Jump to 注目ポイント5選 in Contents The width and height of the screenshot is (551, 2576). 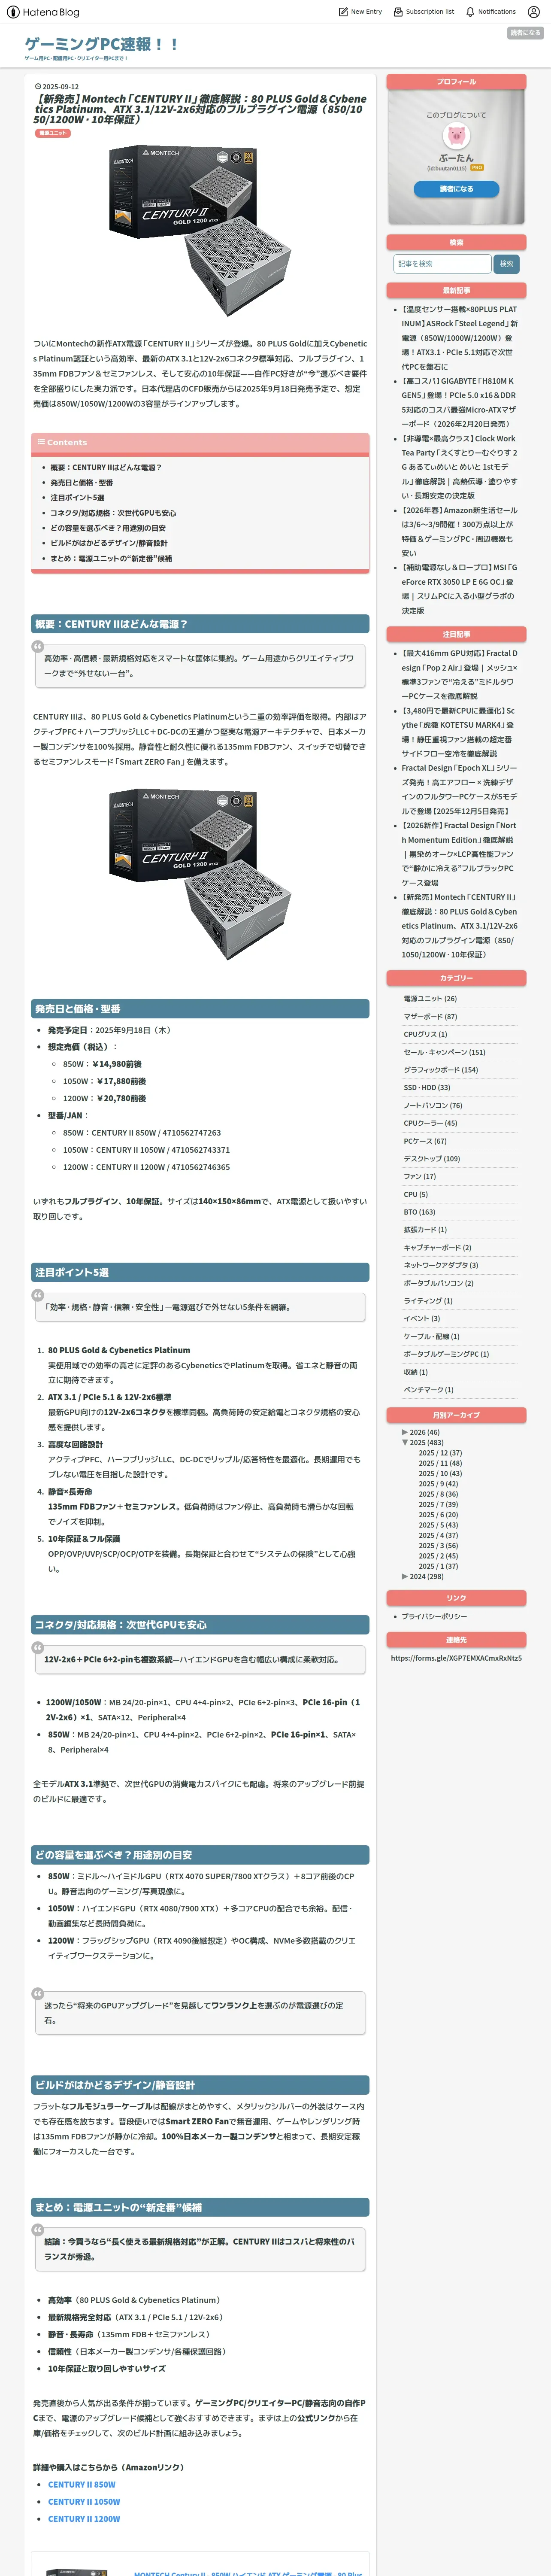tap(77, 497)
